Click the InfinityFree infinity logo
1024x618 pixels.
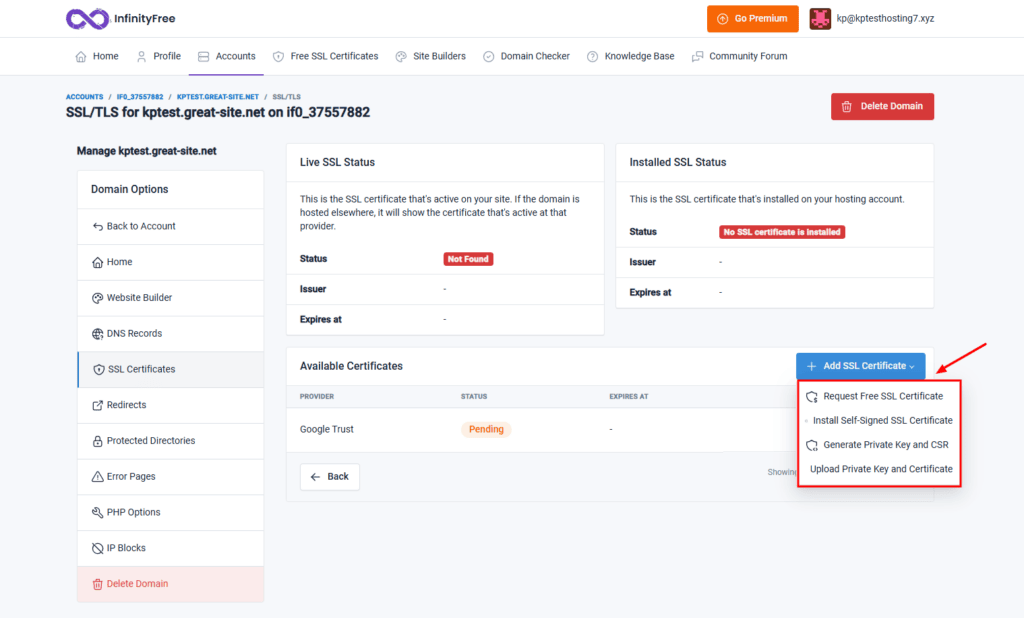pyautogui.click(x=87, y=18)
